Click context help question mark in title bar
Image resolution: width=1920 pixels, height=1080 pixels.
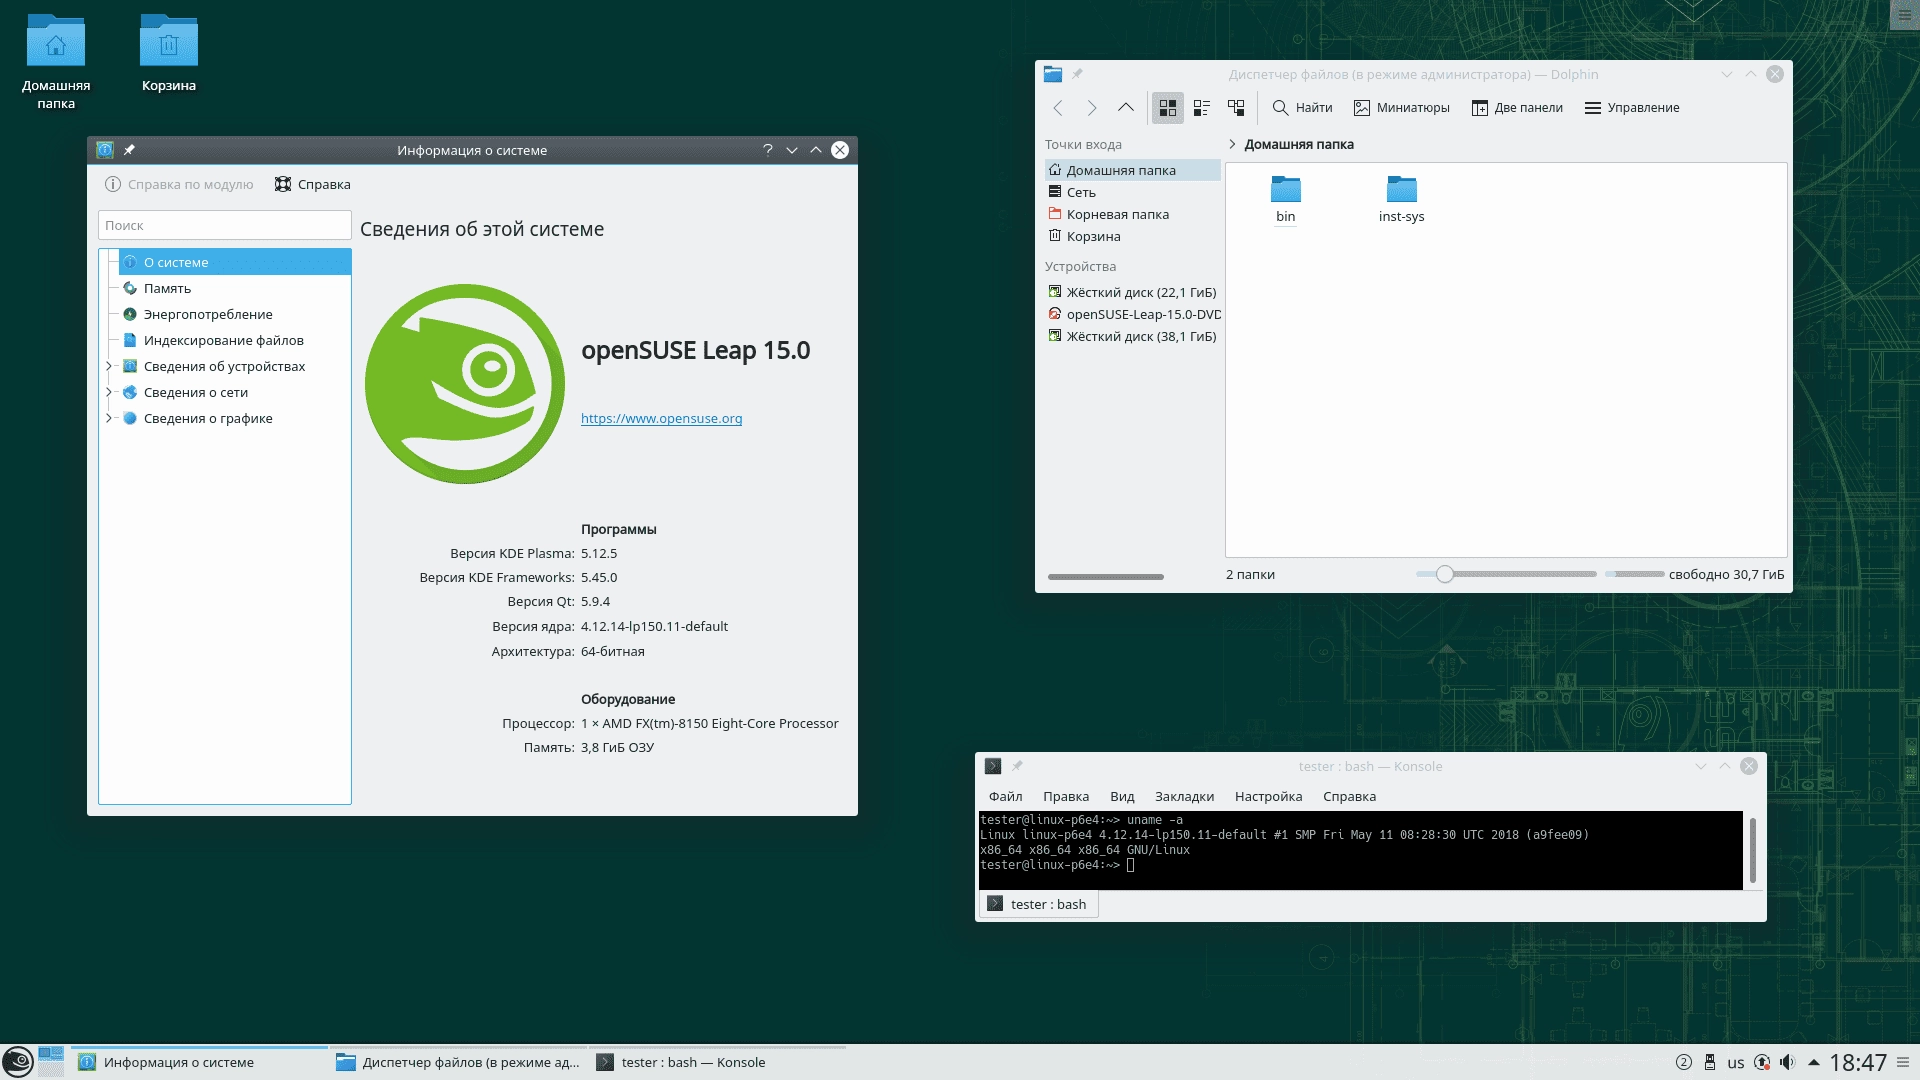coord(768,150)
